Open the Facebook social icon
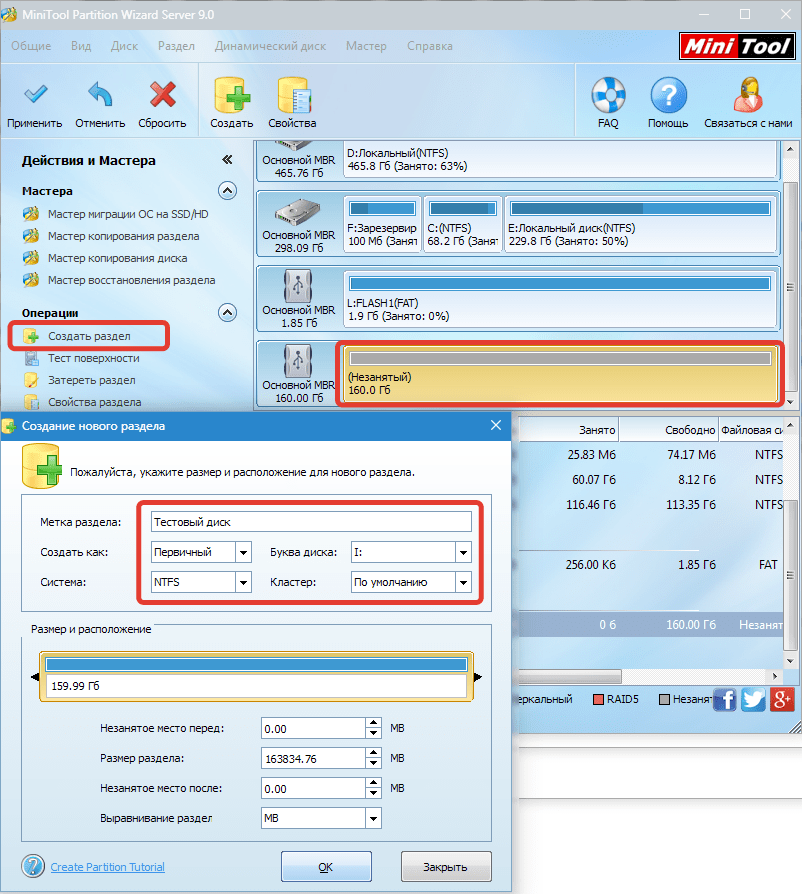The image size is (802, 894). click(725, 700)
